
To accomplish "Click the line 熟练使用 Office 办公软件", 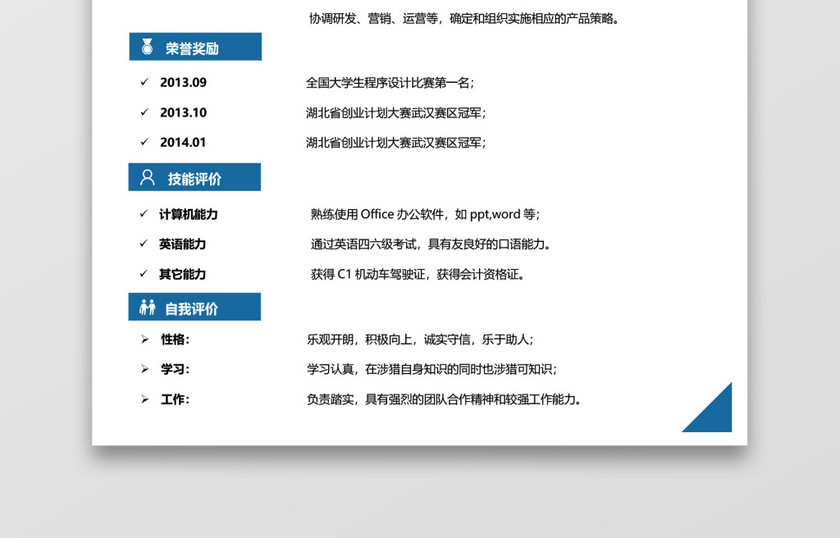I will coord(425,214).
